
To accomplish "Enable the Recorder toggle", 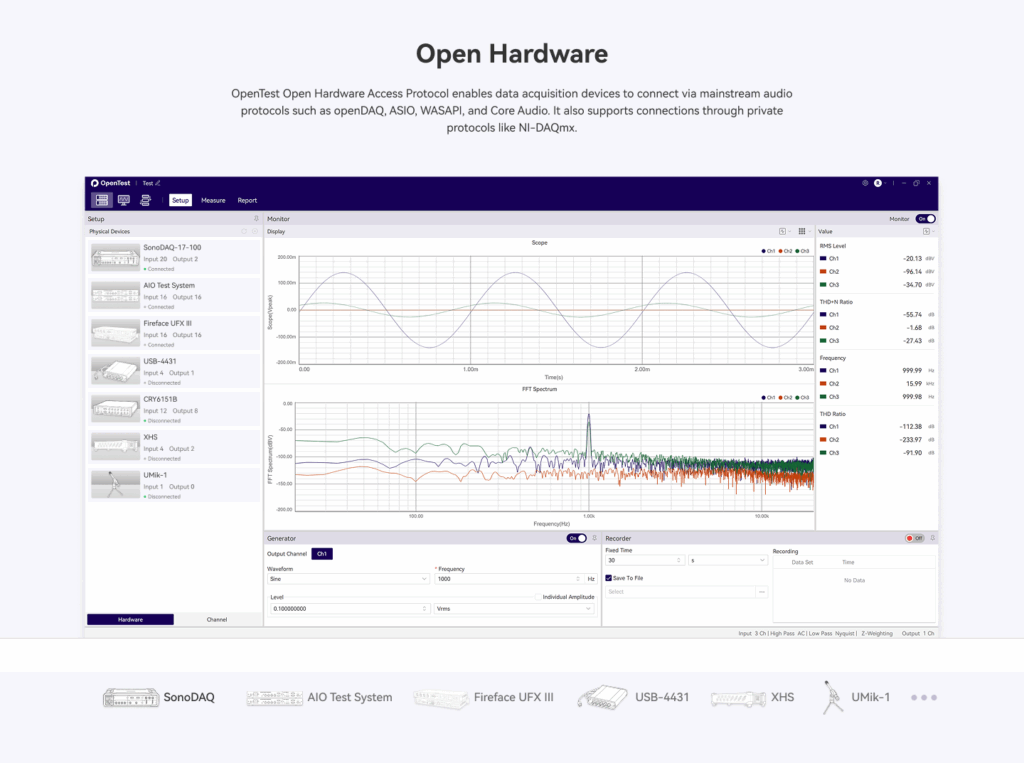I will (x=915, y=538).
